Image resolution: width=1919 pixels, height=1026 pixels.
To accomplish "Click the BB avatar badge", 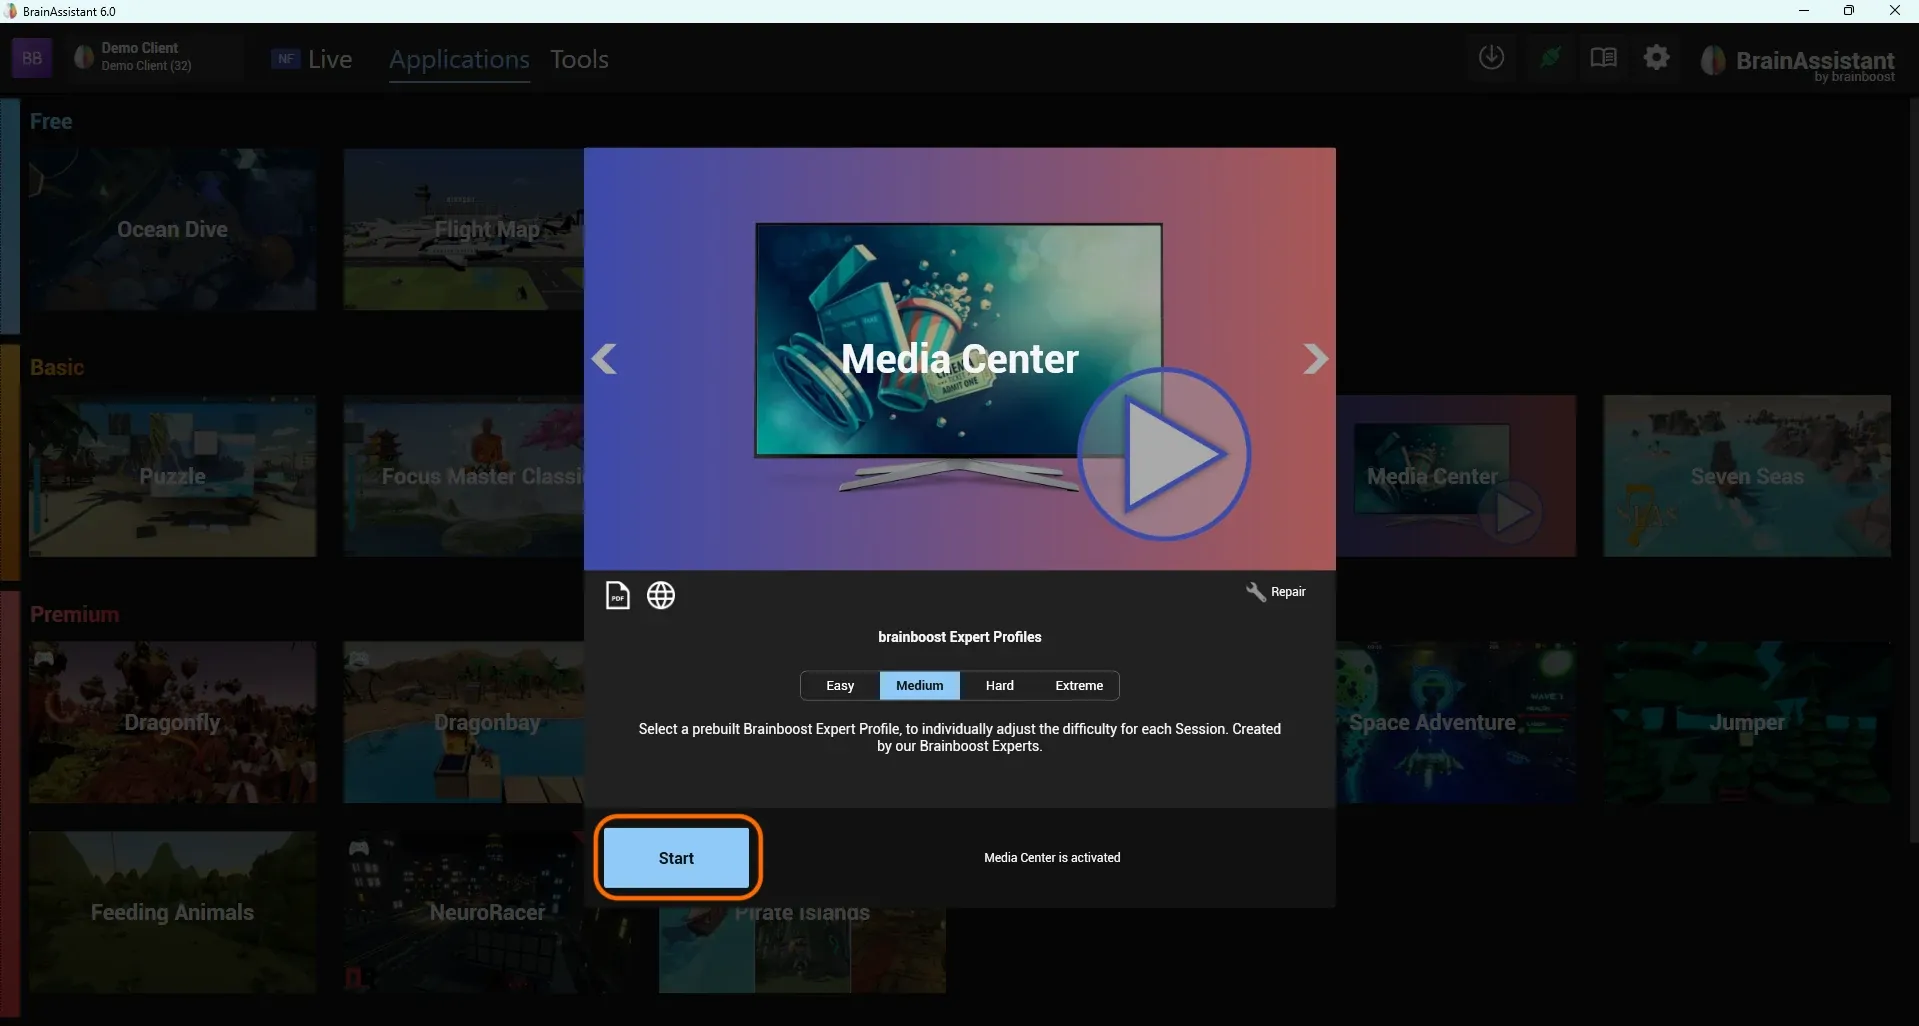I will tap(32, 58).
